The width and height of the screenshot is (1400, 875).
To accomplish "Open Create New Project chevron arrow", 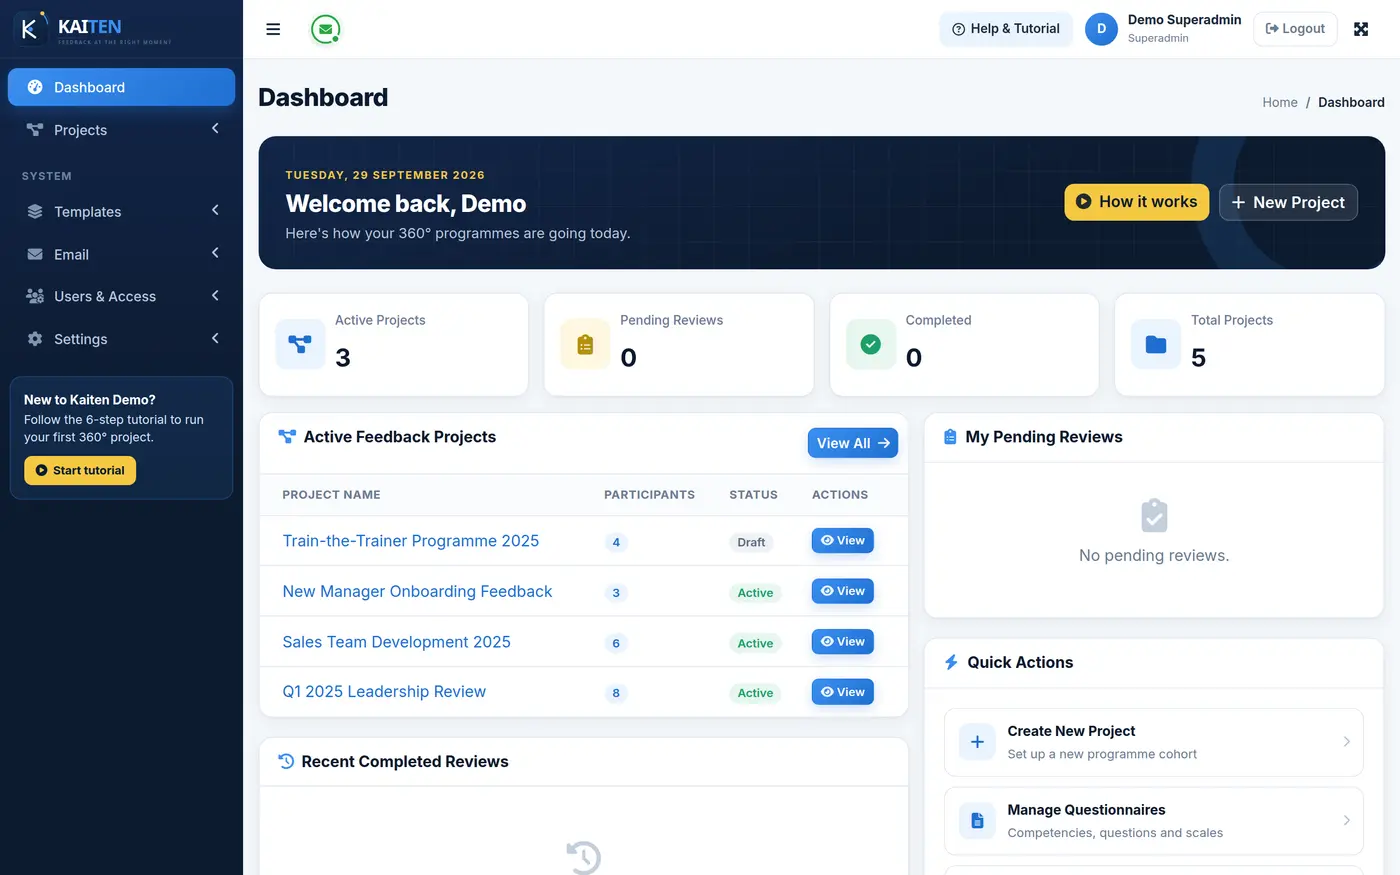I will click(x=1346, y=742).
